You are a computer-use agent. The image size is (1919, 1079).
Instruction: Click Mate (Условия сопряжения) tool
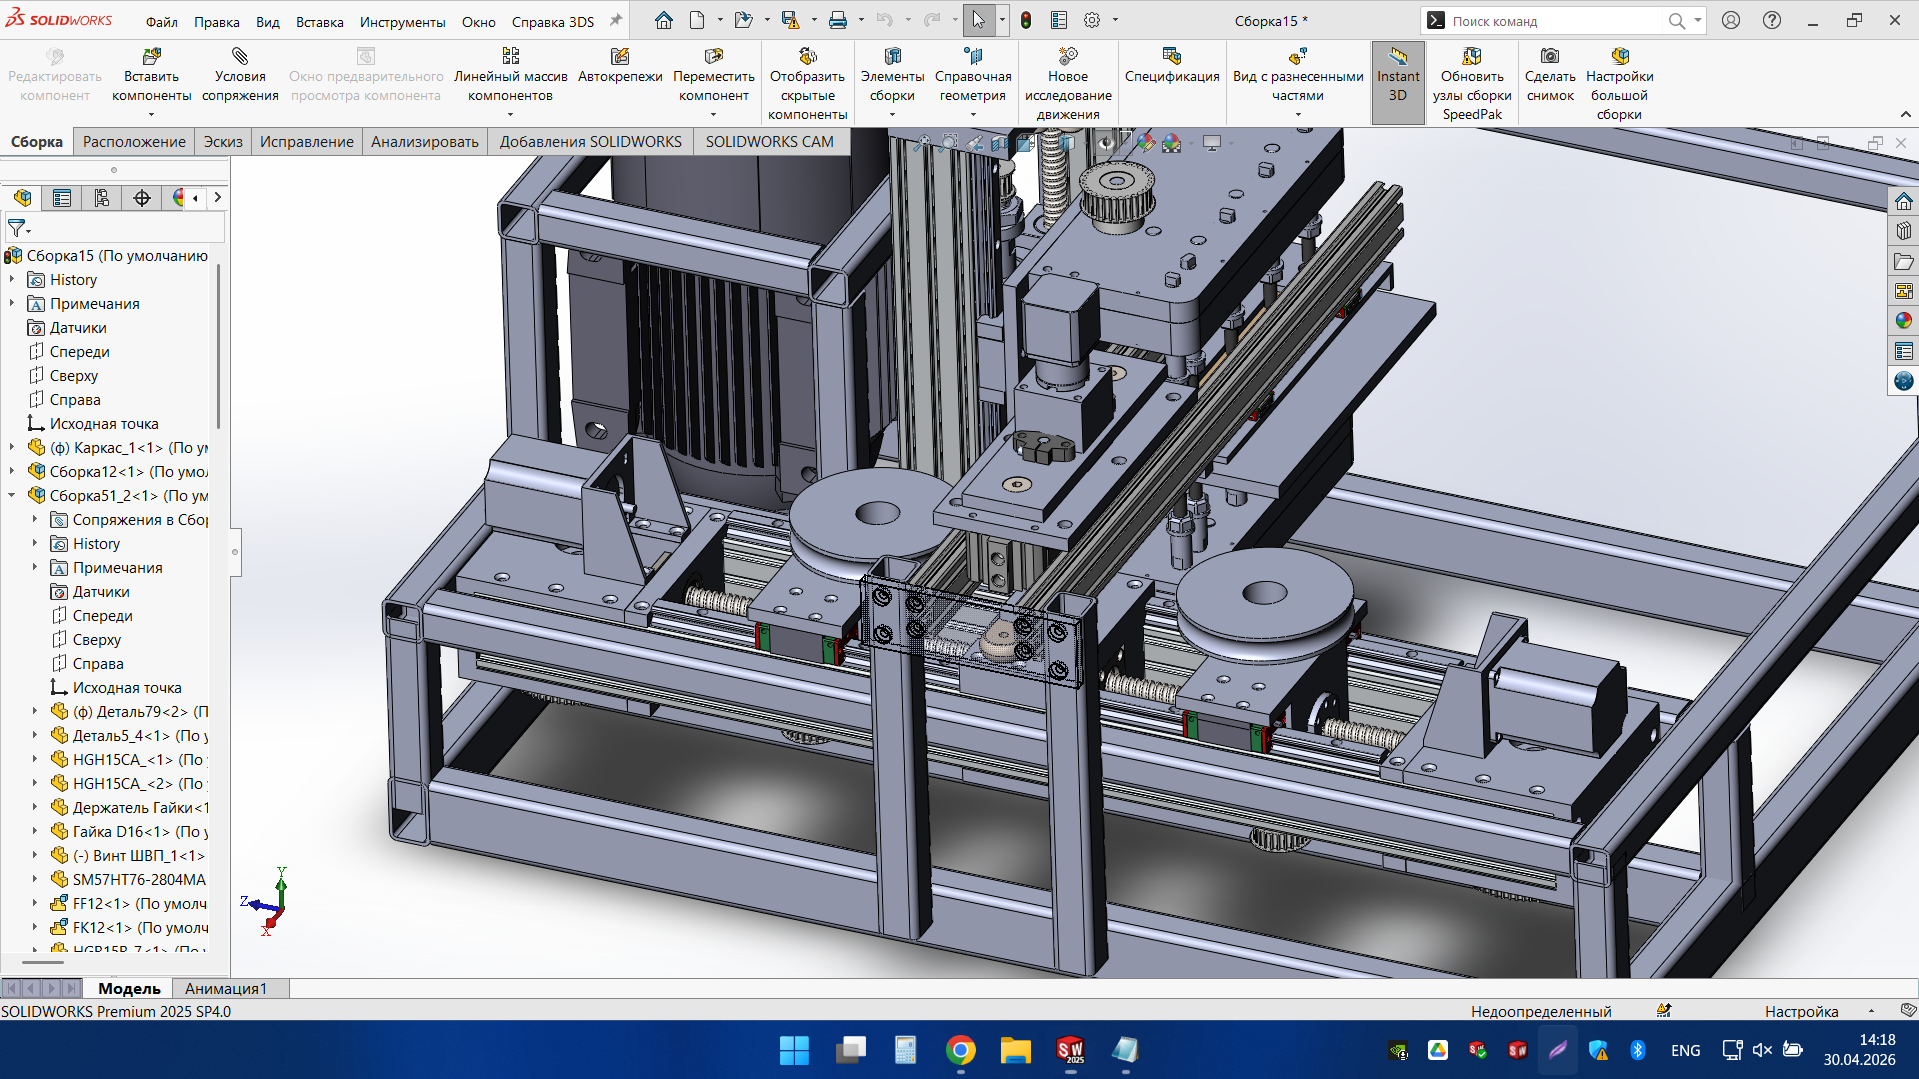[x=240, y=75]
